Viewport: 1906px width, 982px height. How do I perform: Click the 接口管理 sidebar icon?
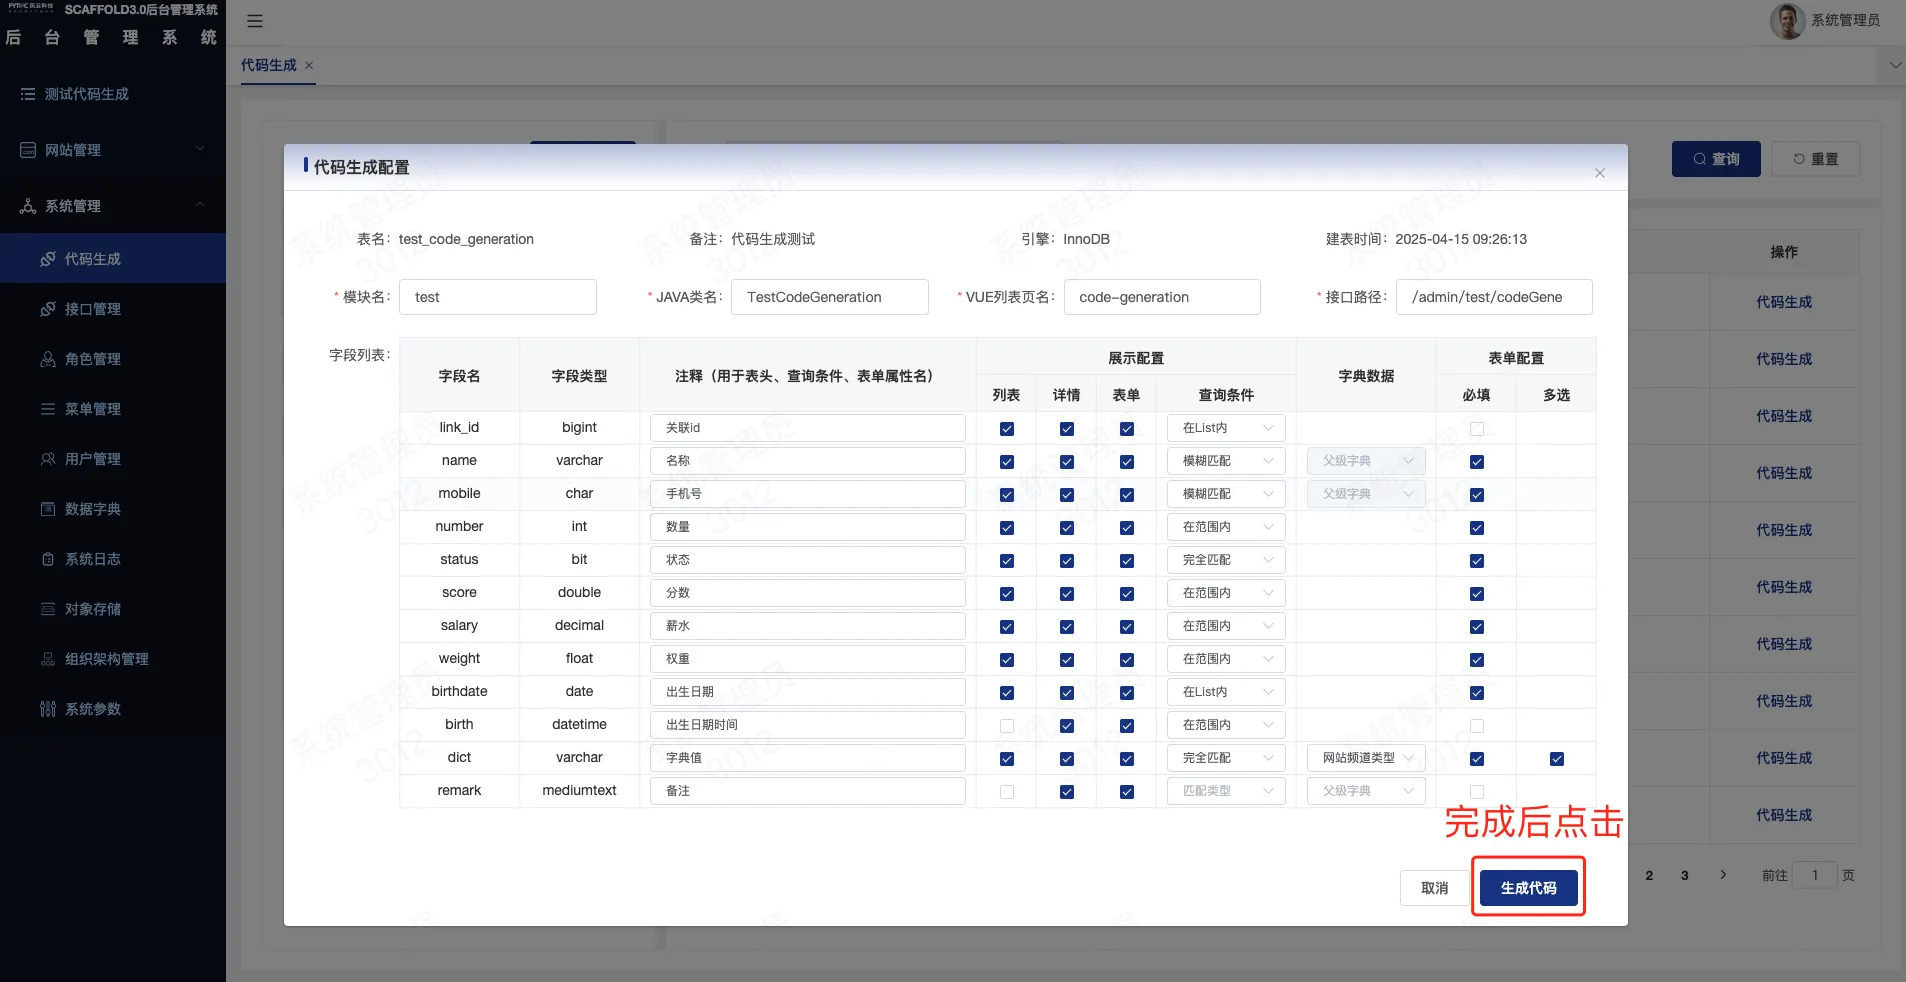pyautogui.click(x=47, y=309)
